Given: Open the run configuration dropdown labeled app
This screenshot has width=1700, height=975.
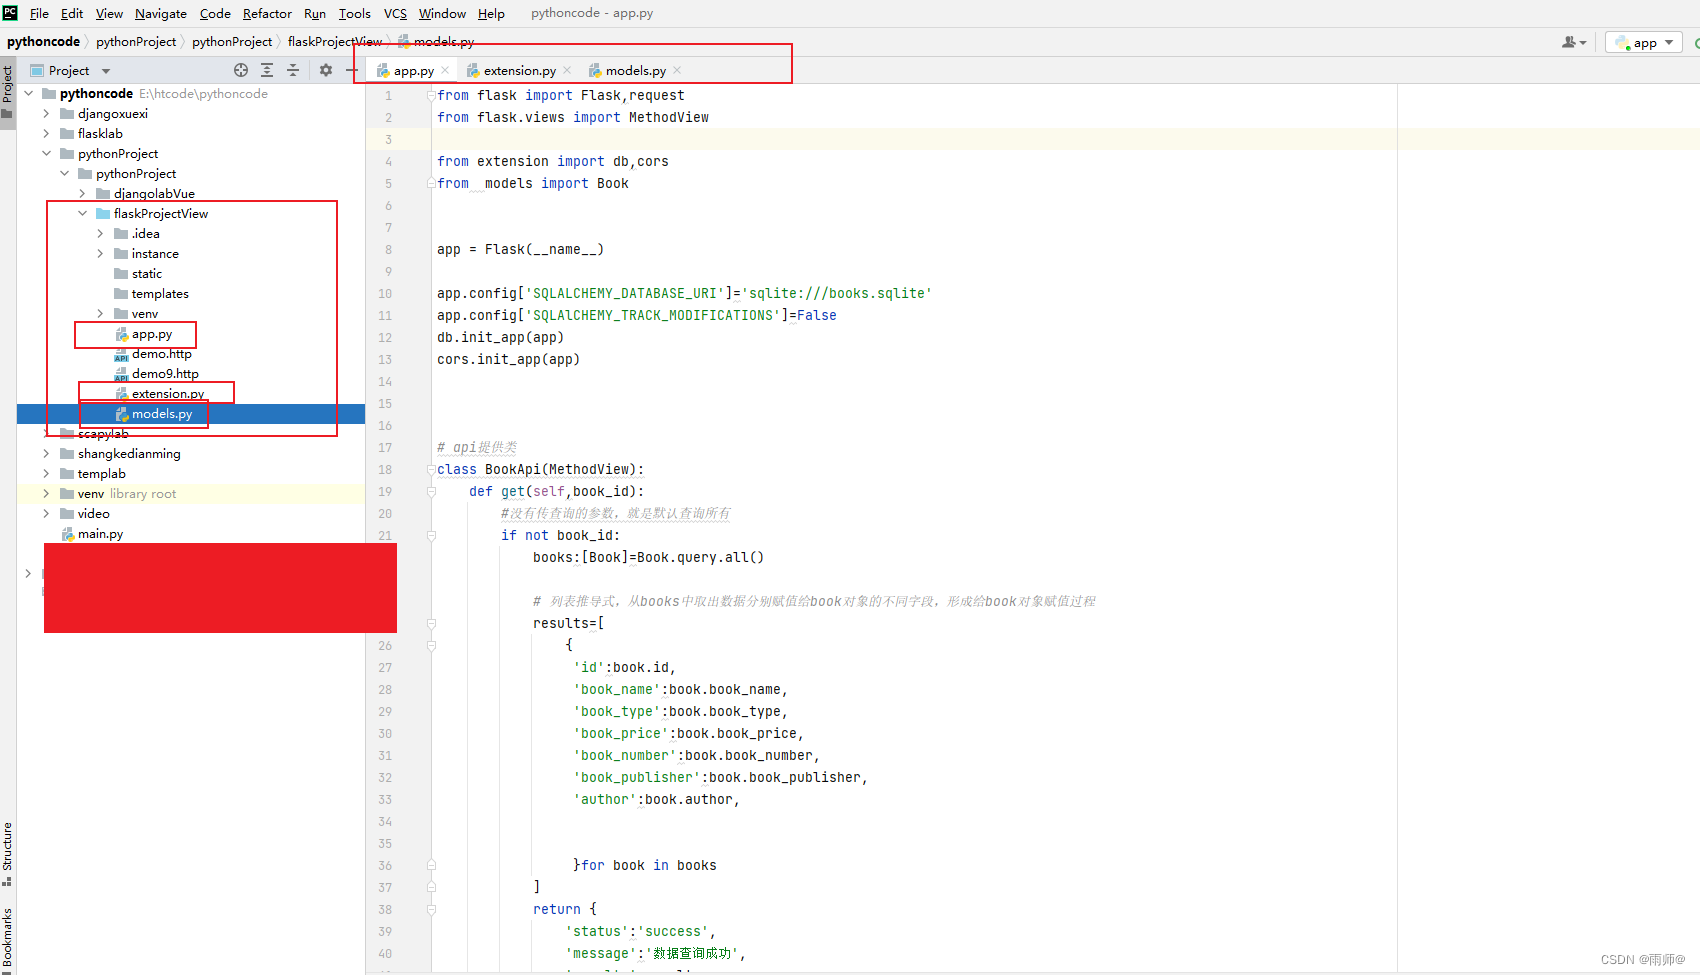Looking at the screenshot, I should [x=1643, y=42].
